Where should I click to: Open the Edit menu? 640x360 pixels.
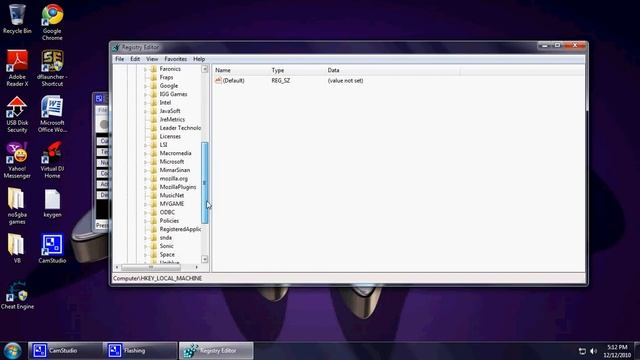pos(135,59)
